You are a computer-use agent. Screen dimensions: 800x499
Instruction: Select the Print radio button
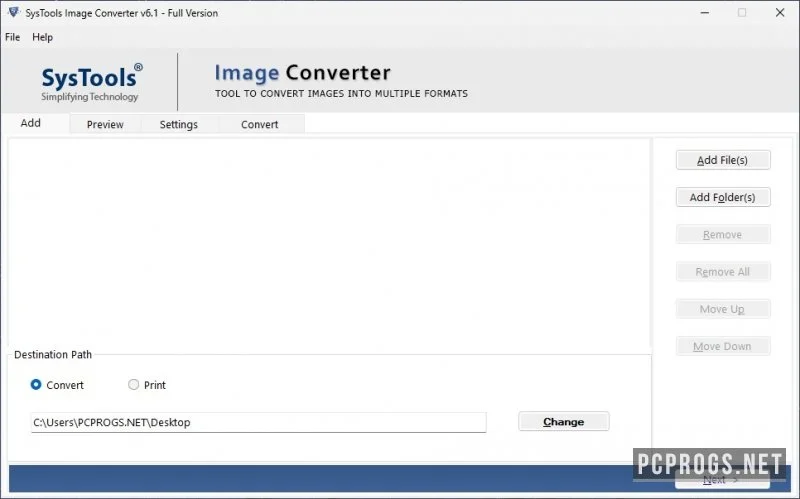(134, 385)
